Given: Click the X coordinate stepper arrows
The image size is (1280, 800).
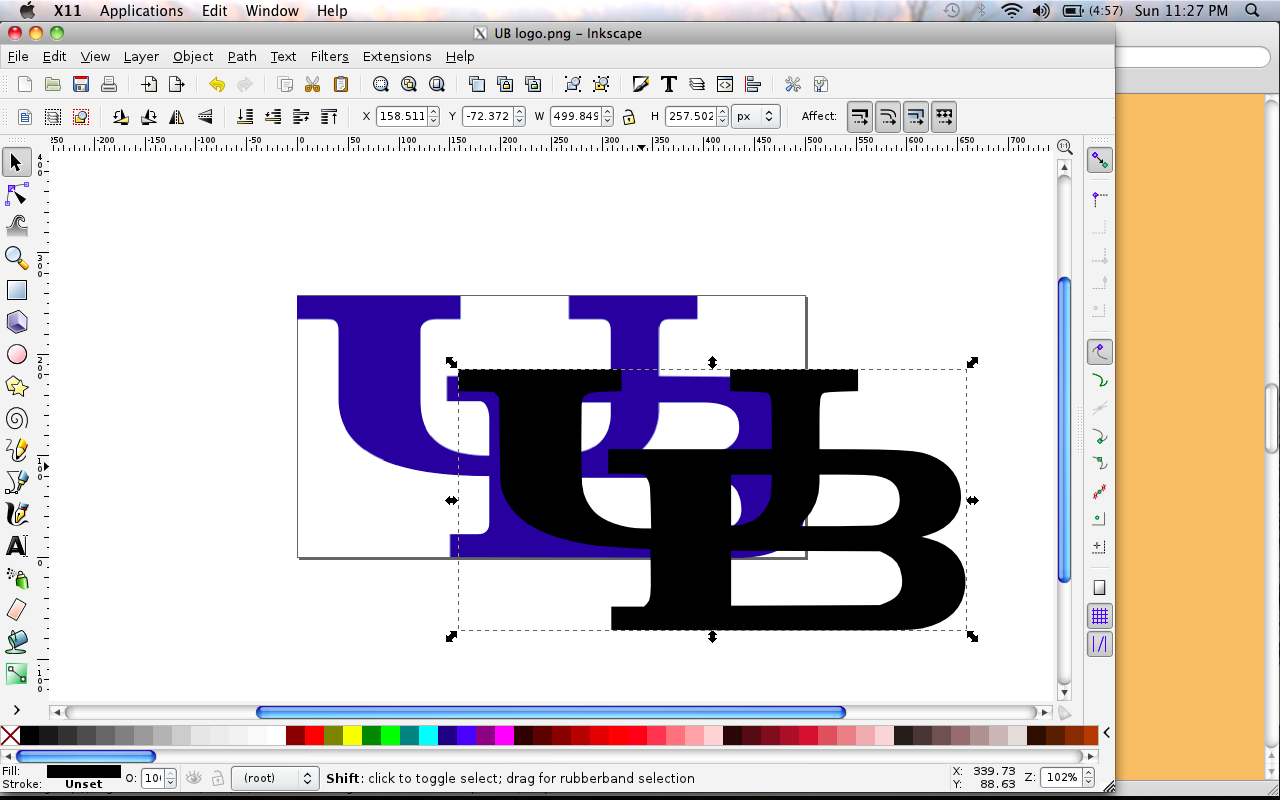Looking at the screenshot, I should (x=434, y=116).
